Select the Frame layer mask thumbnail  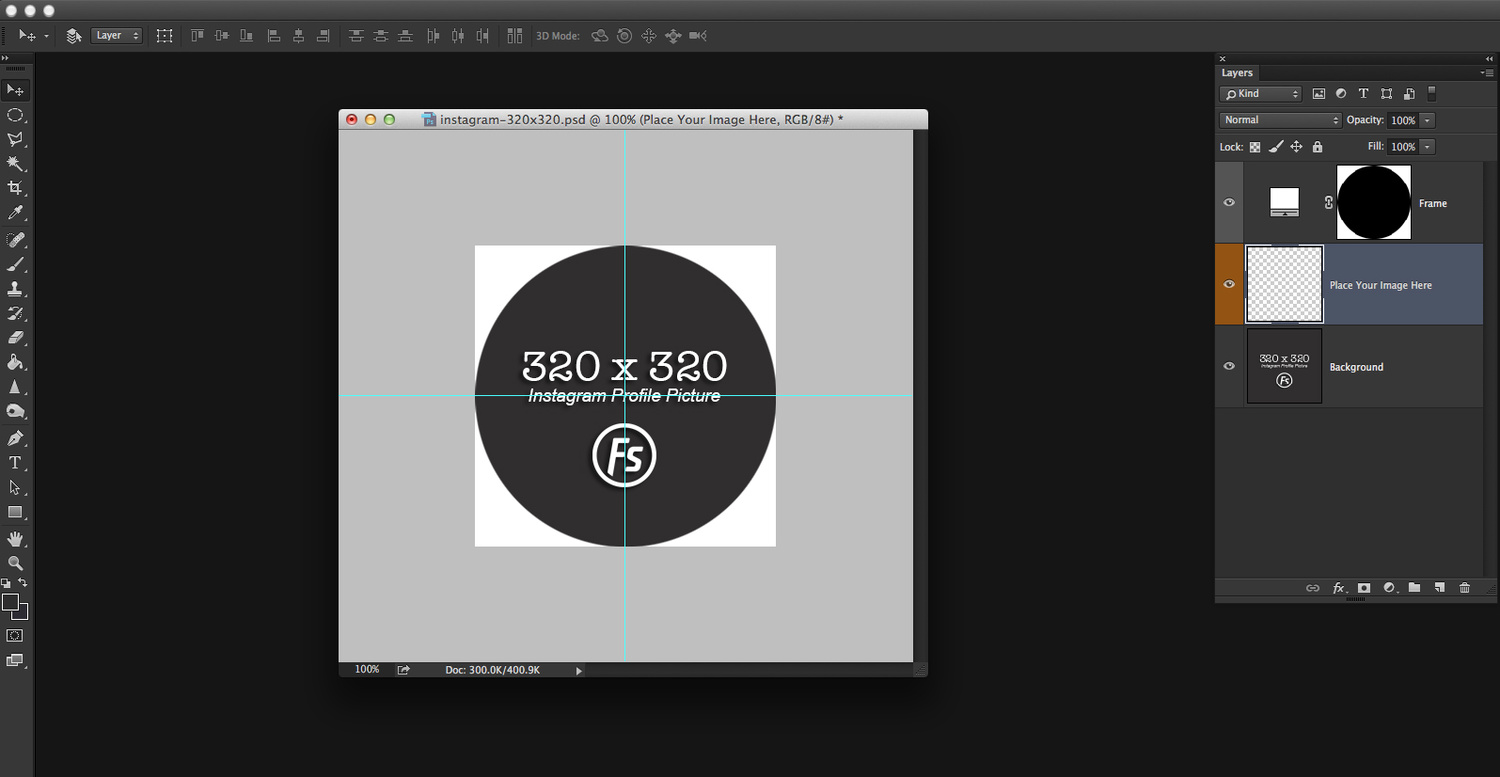(x=1374, y=203)
